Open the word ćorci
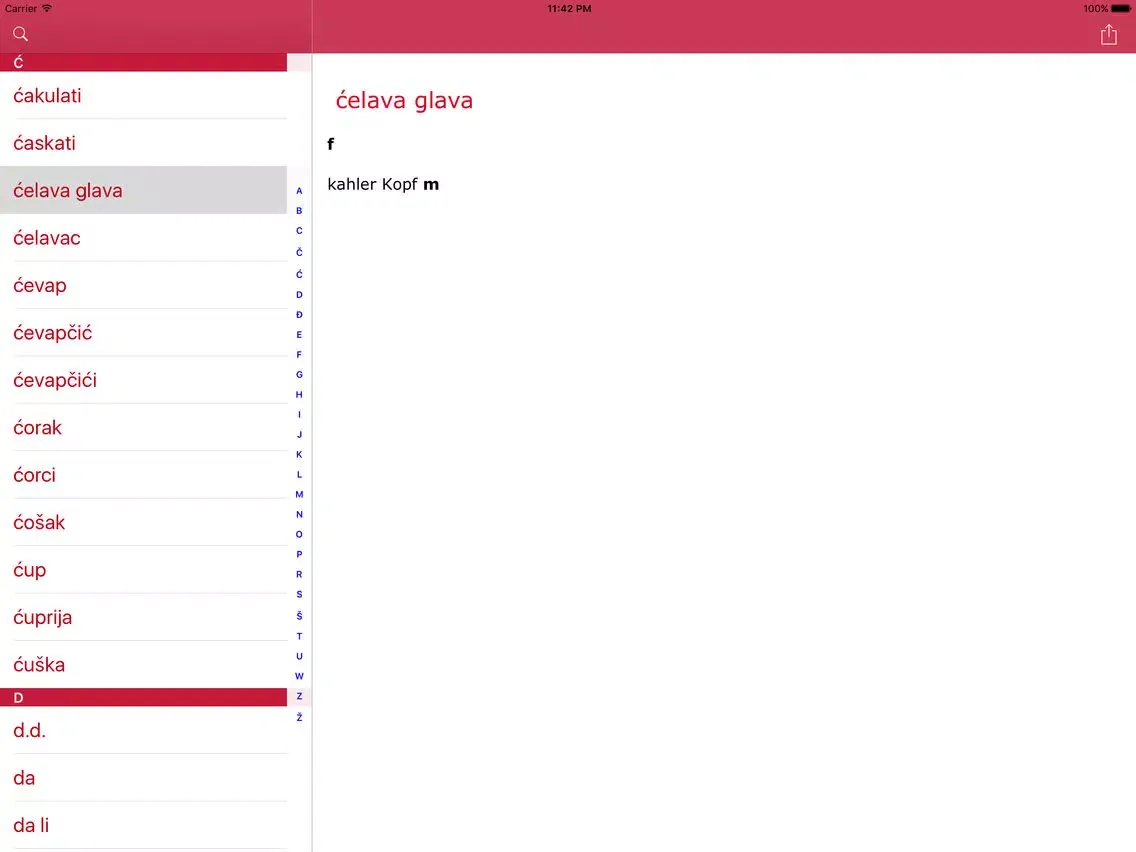Image resolution: width=1136 pixels, height=852 pixels. click(x=143, y=475)
